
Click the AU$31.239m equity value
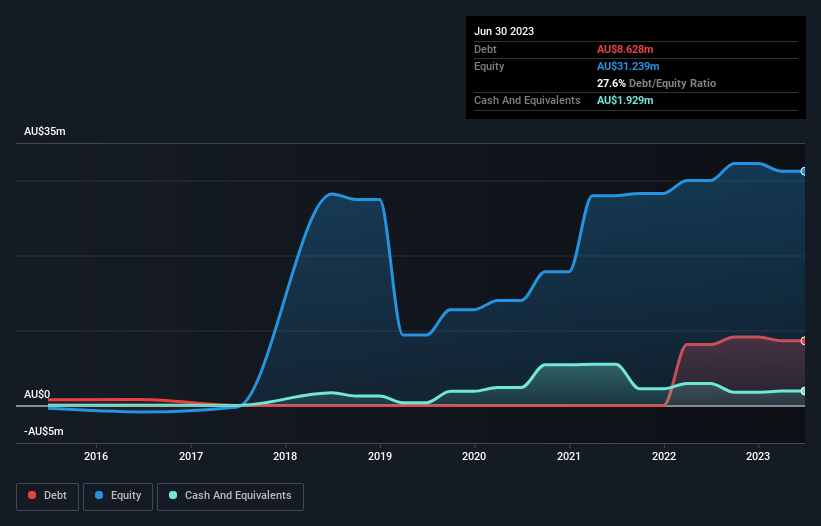(x=628, y=66)
